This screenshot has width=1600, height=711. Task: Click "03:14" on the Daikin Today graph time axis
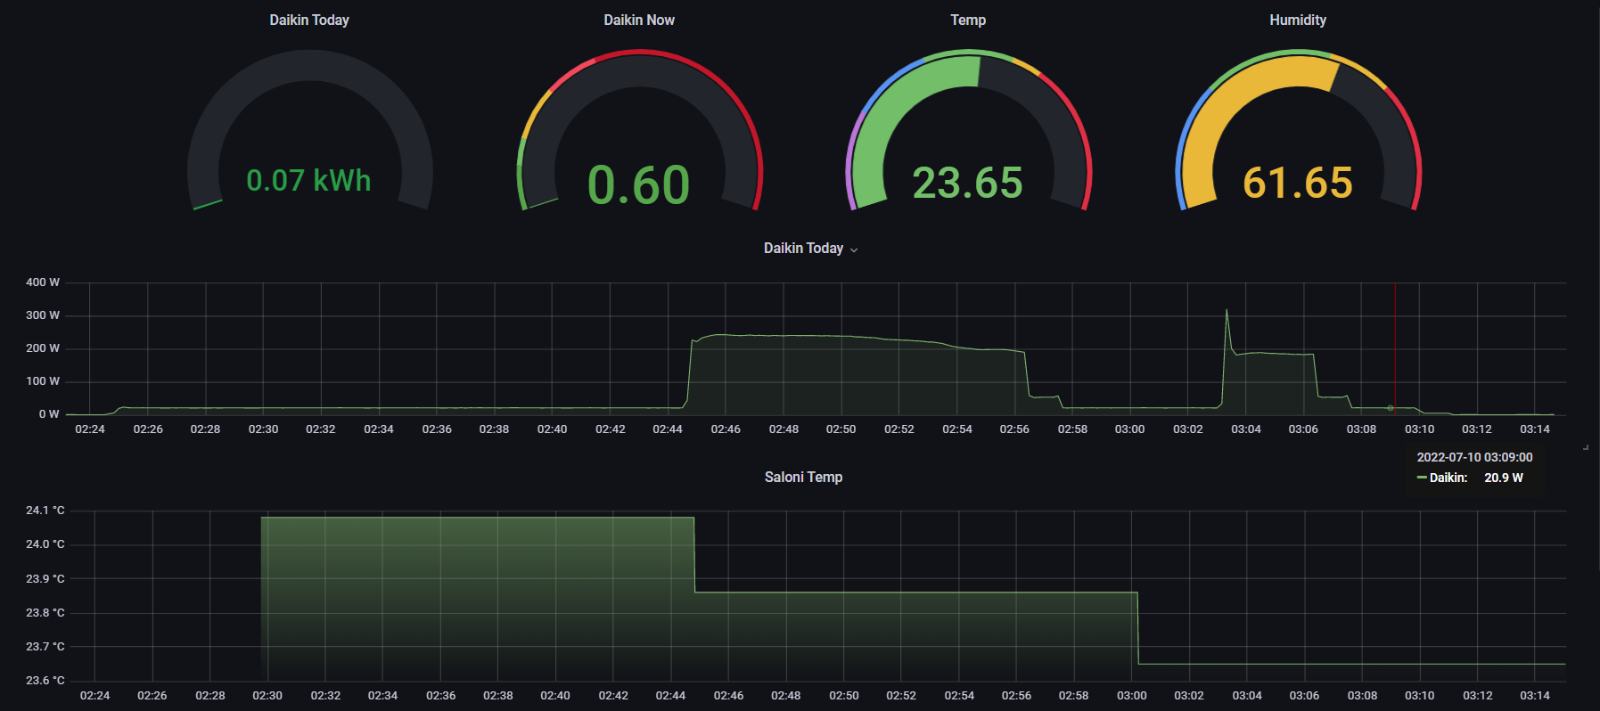[1535, 430]
